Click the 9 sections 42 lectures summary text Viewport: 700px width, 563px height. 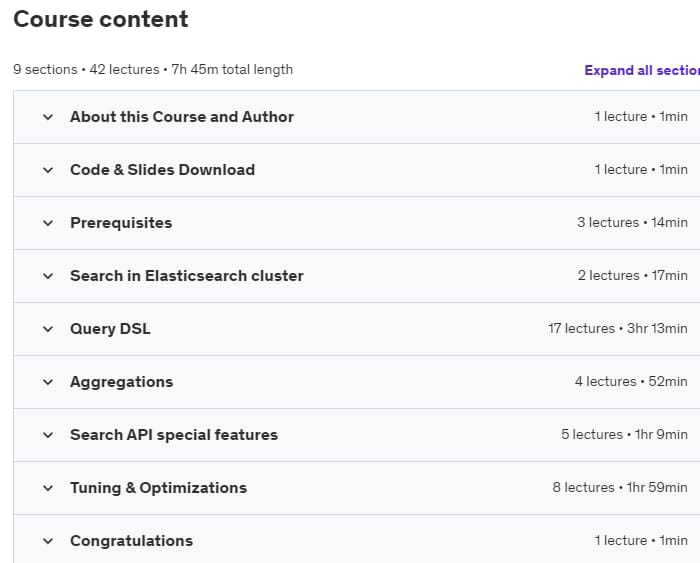coord(153,70)
